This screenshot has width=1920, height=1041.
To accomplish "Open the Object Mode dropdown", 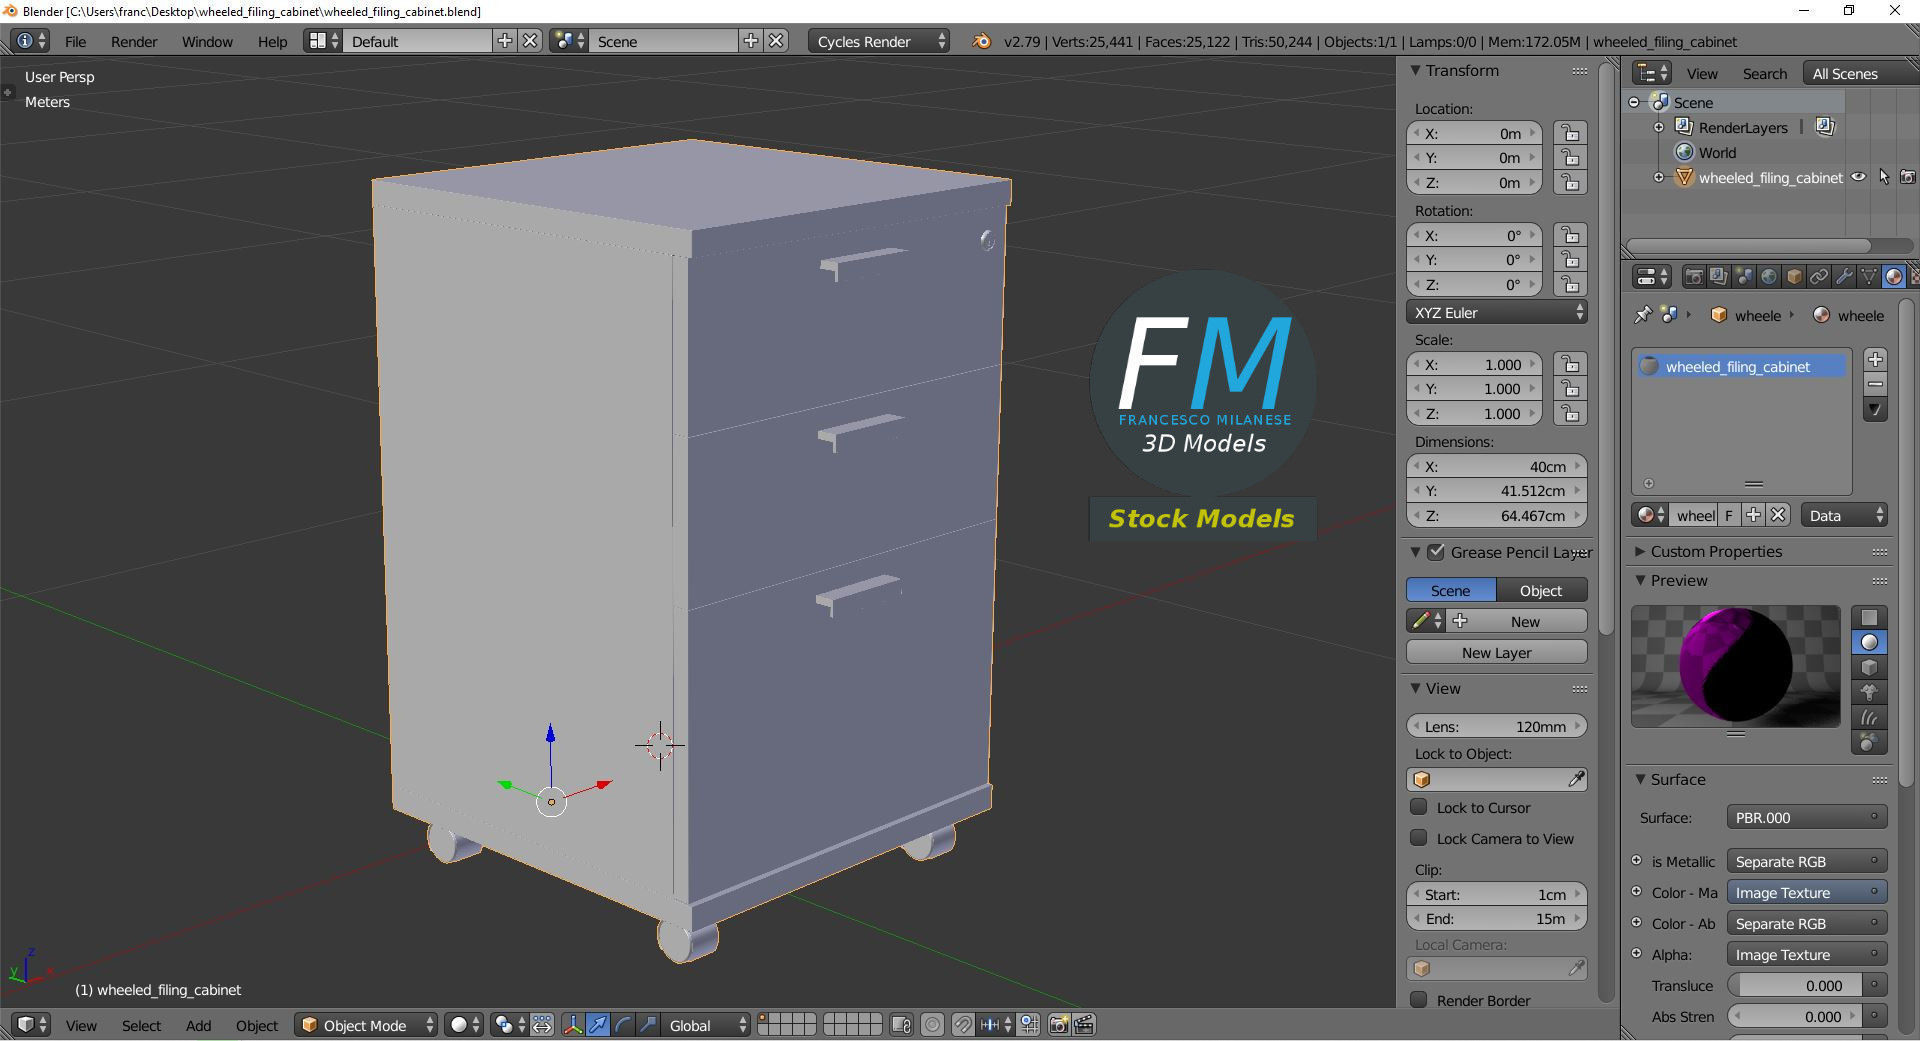I will [x=366, y=1025].
